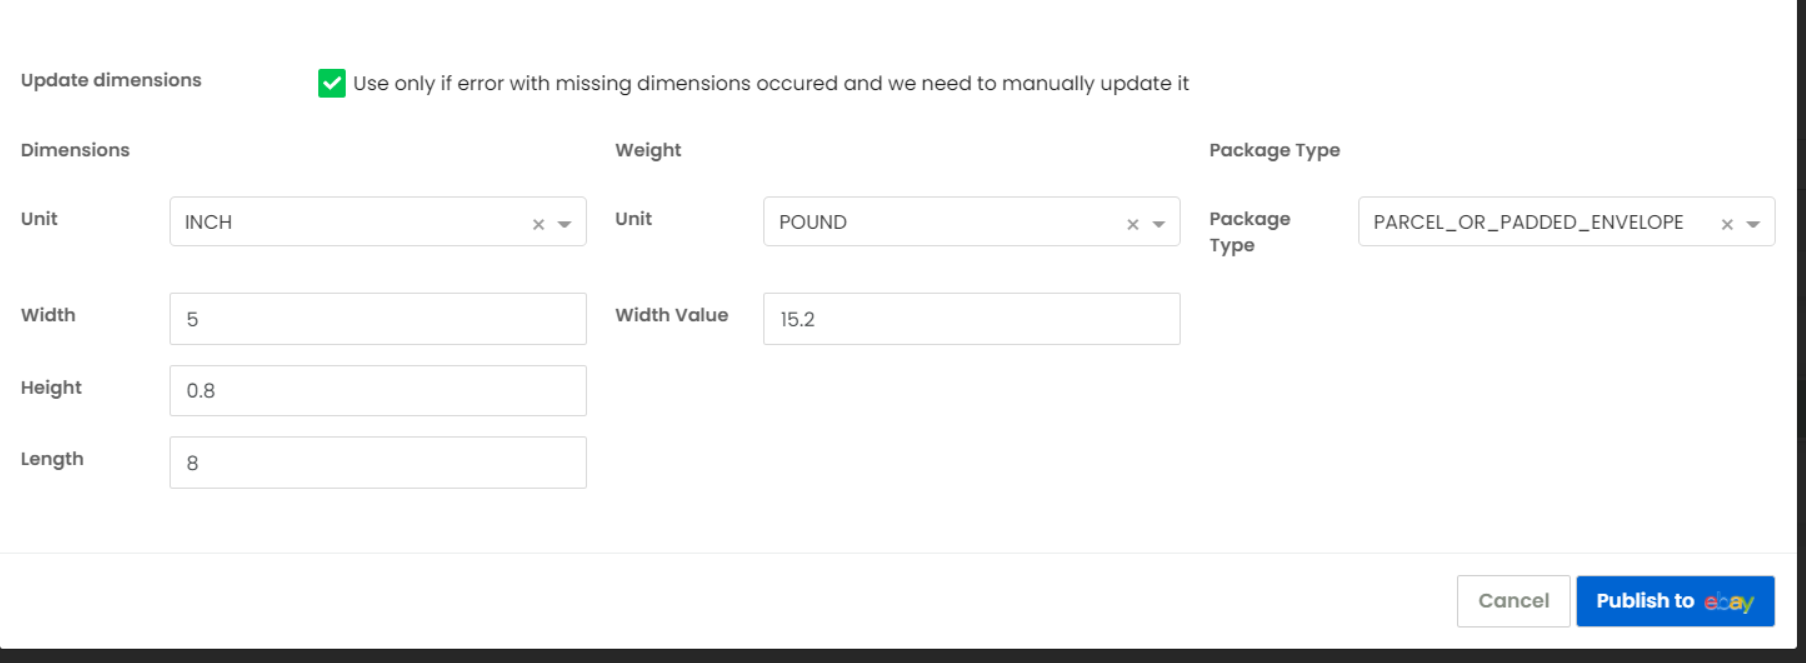Viewport: 1806px width, 663px height.
Task: Click the Update dimensions label
Action: click(111, 81)
